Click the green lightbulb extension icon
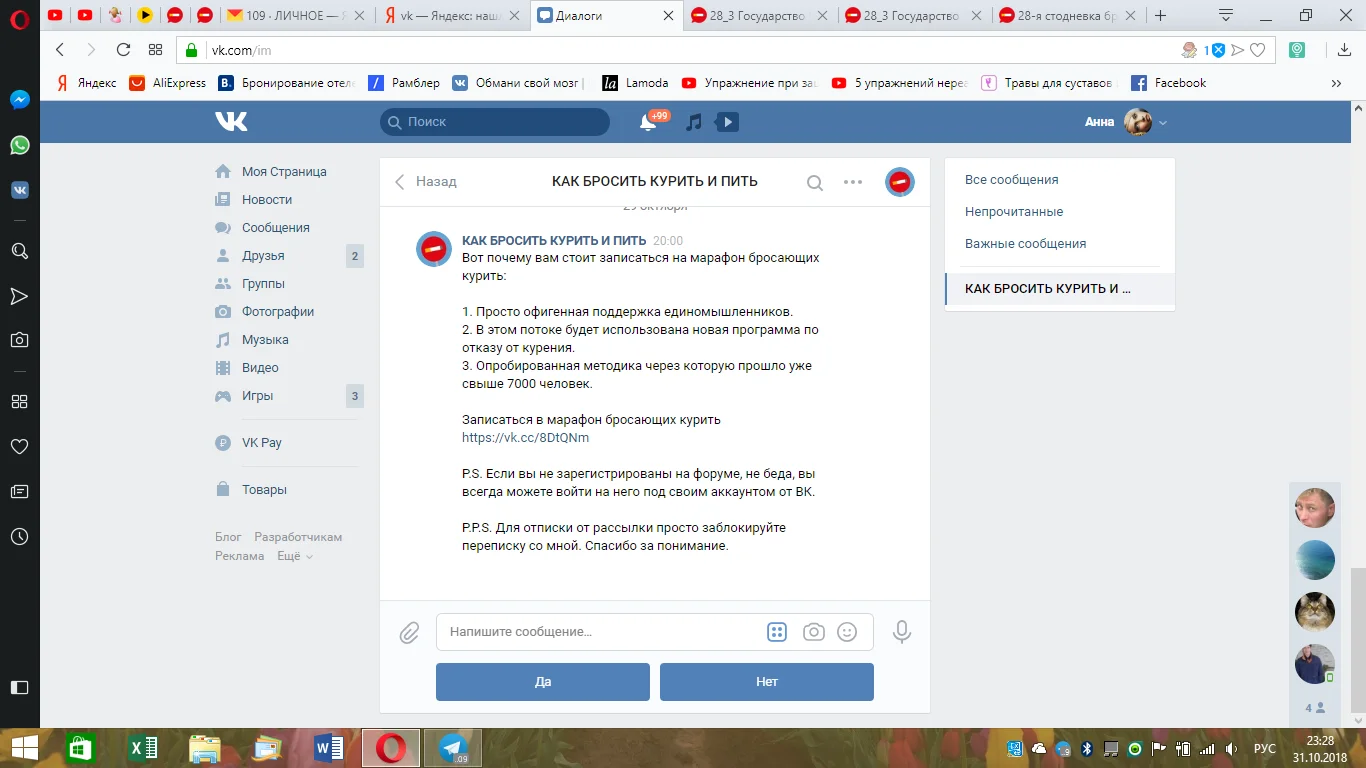Viewport: 1366px width, 768px height. (1297, 50)
